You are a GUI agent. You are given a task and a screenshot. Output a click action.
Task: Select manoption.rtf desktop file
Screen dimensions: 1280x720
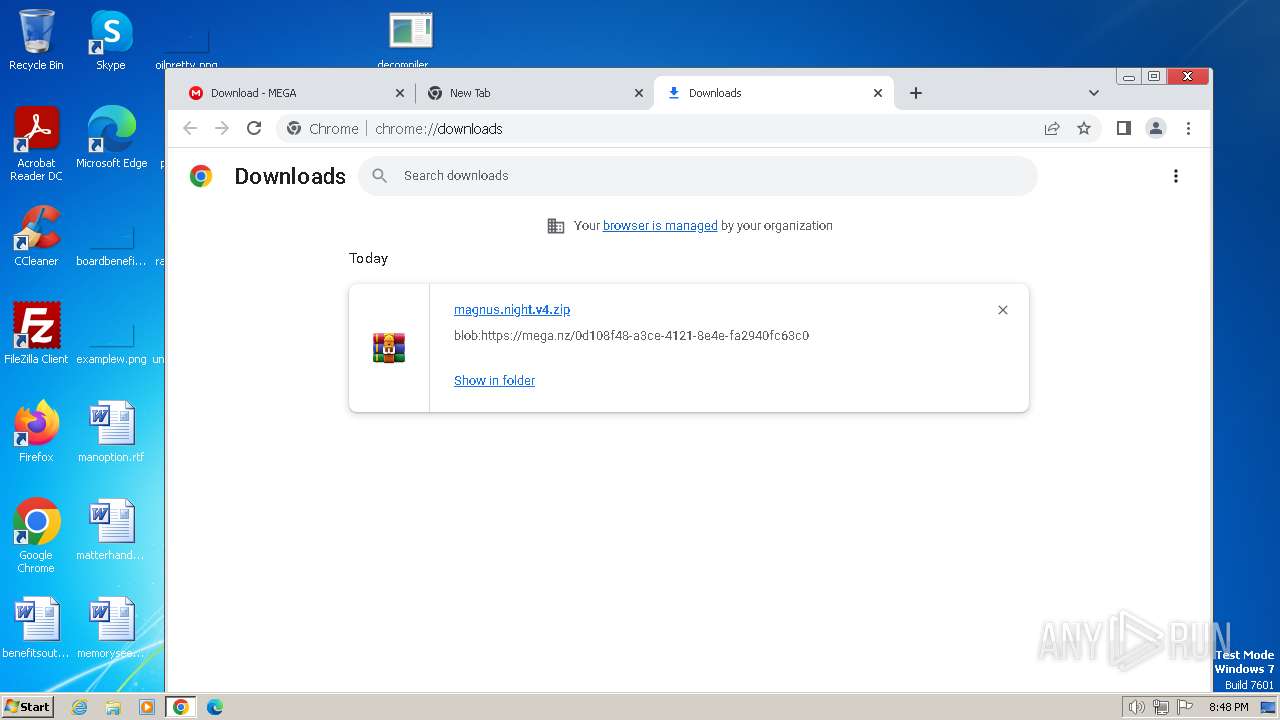click(x=111, y=432)
